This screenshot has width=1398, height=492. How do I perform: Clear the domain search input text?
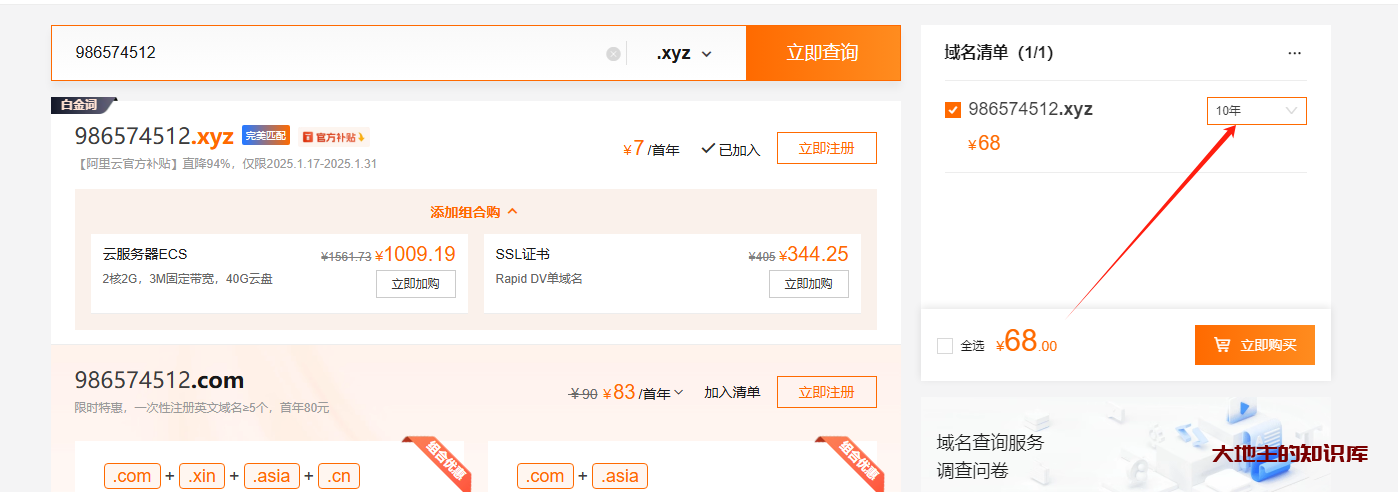pos(613,54)
